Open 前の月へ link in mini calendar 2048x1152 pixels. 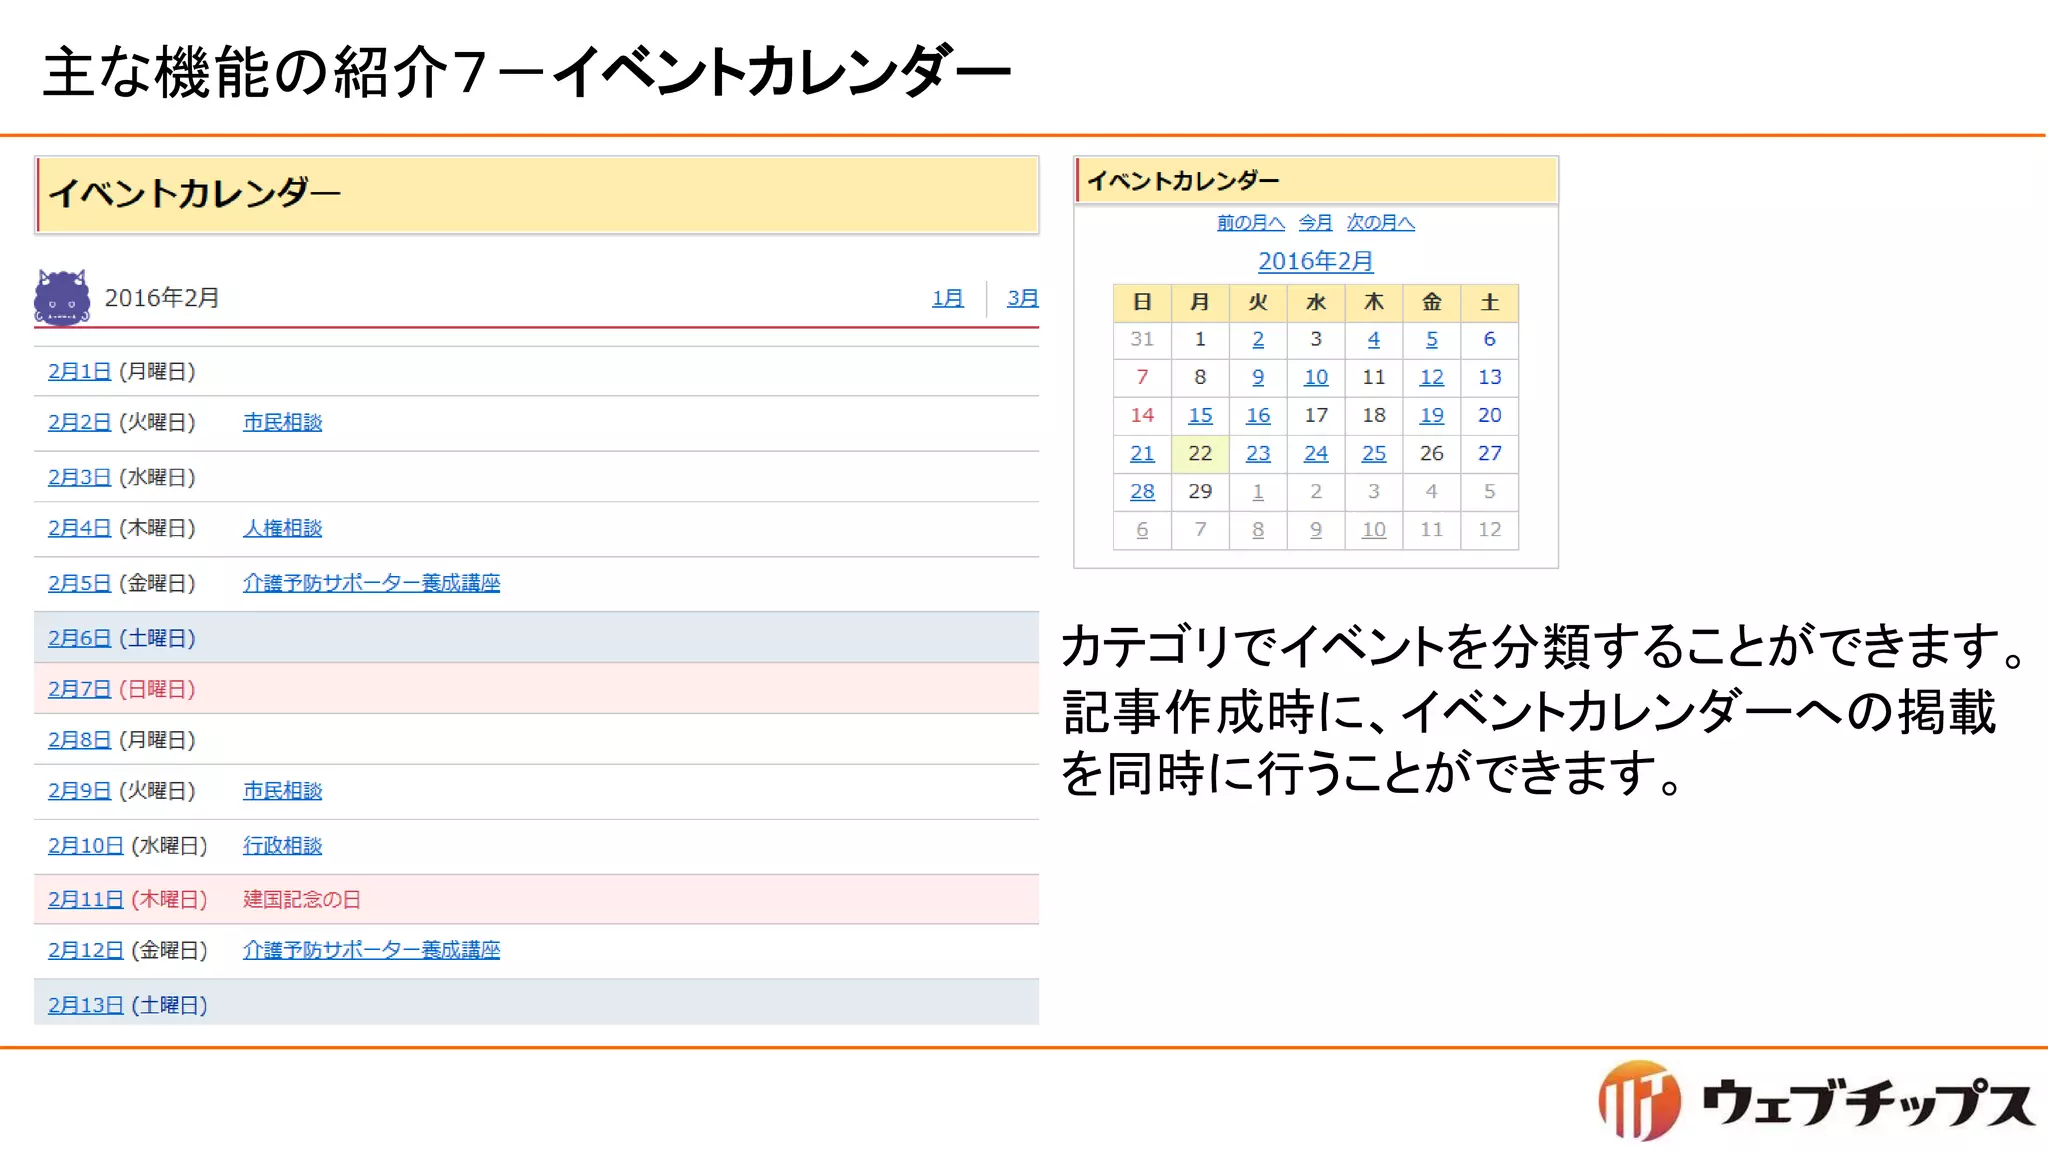click(1250, 222)
